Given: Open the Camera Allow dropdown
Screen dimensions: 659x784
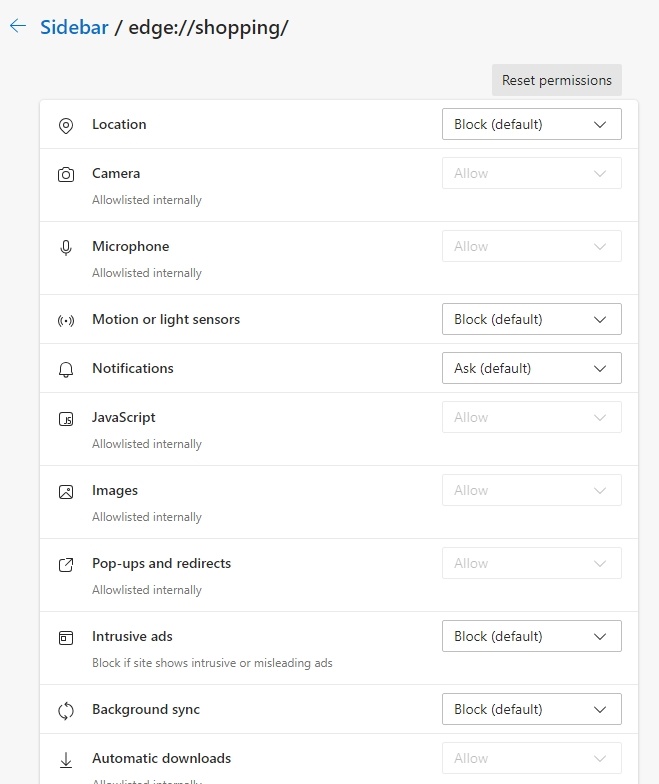Looking at the screenshot, I should click(532, 173).
